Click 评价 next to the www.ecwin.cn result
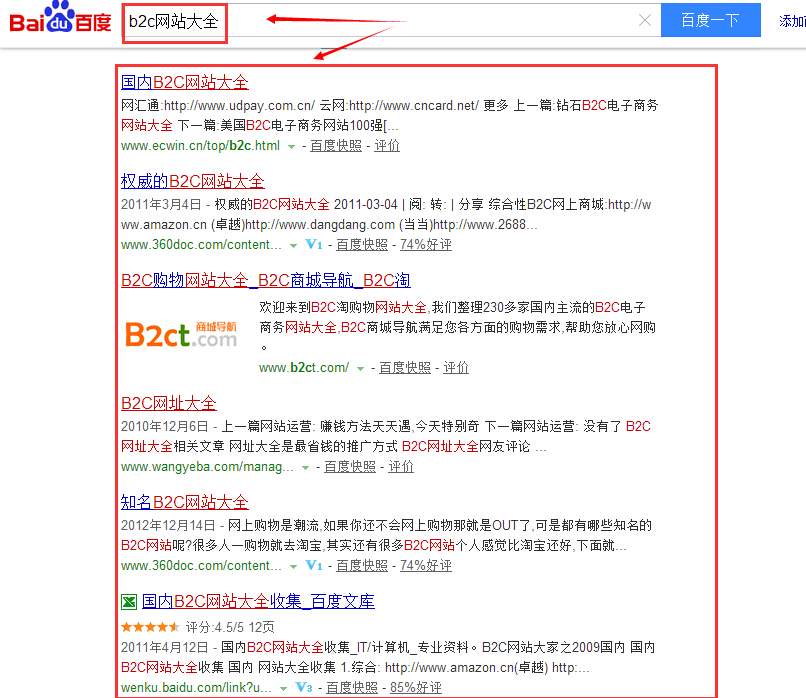The height and width of the screenshot is (698, 806). (387, 145)
